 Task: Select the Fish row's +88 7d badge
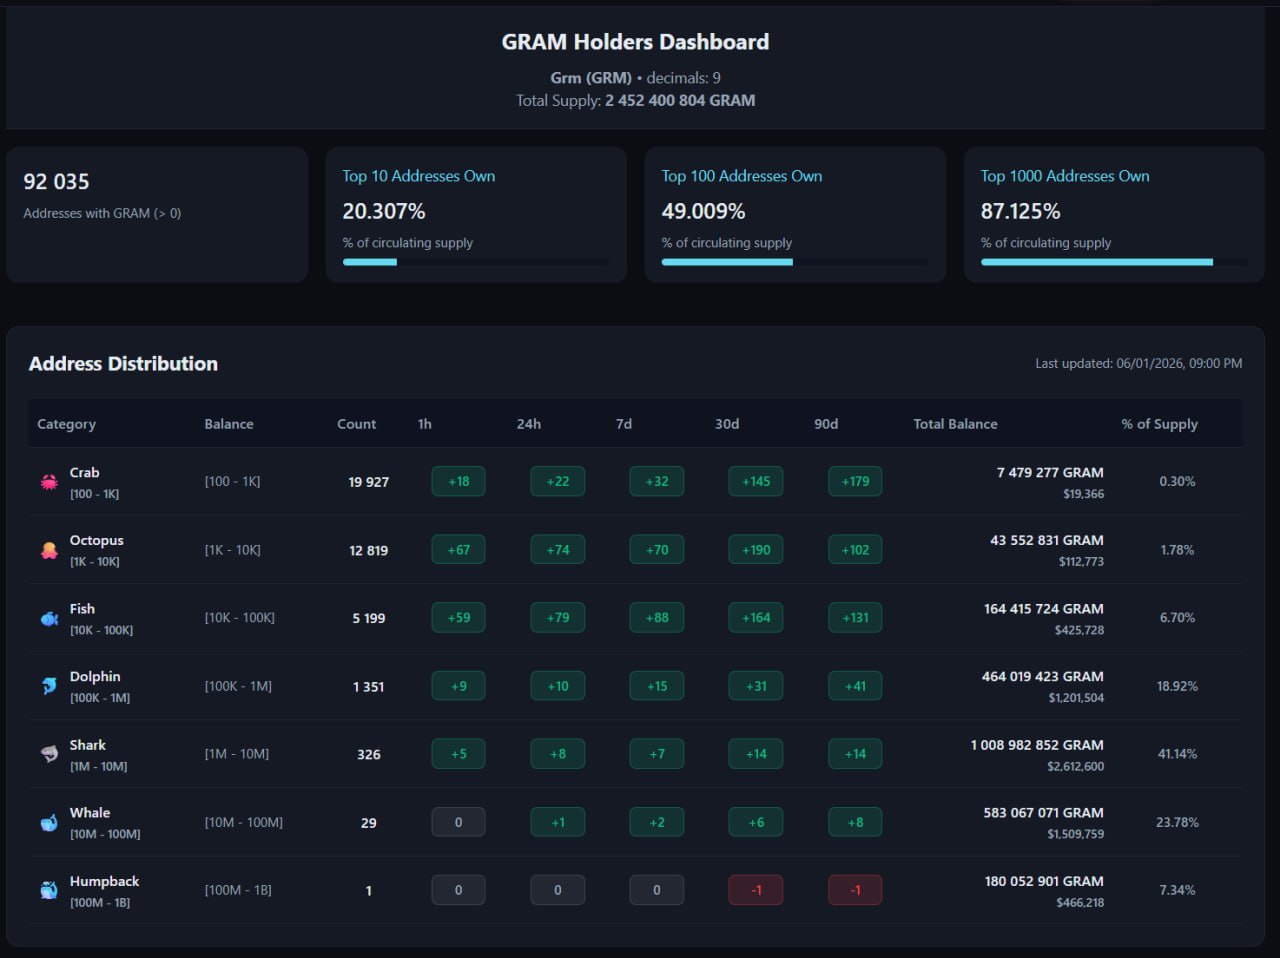pos(657,618)
